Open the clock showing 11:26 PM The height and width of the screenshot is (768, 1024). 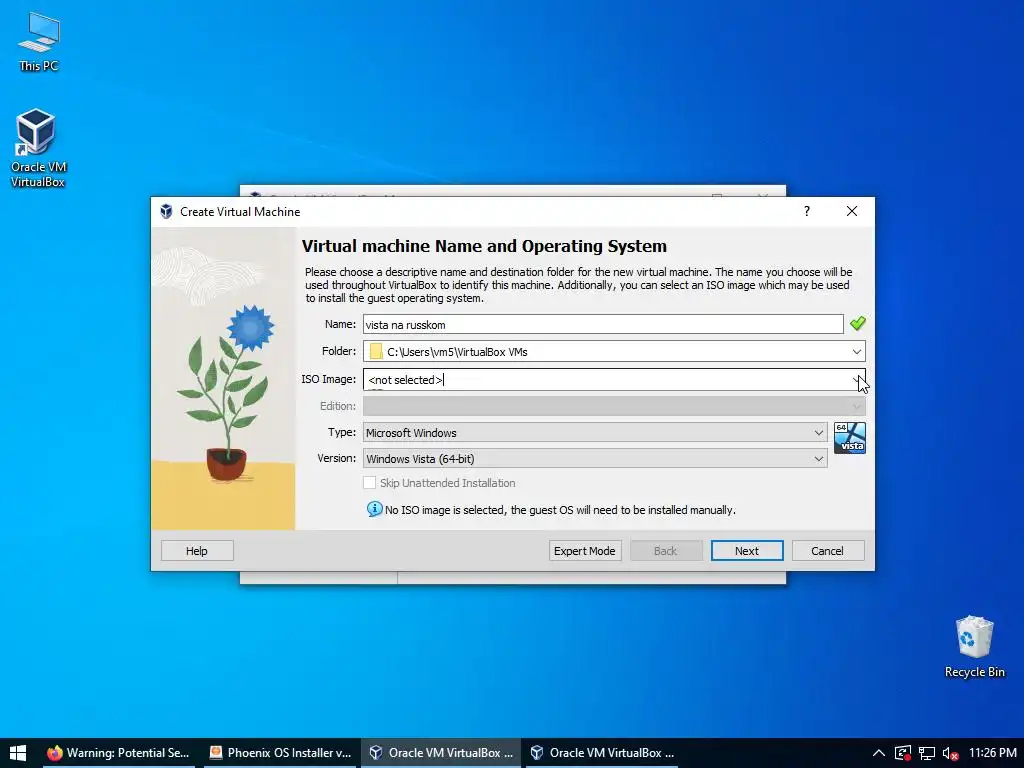pyautogui.click(x=993, y=753)
